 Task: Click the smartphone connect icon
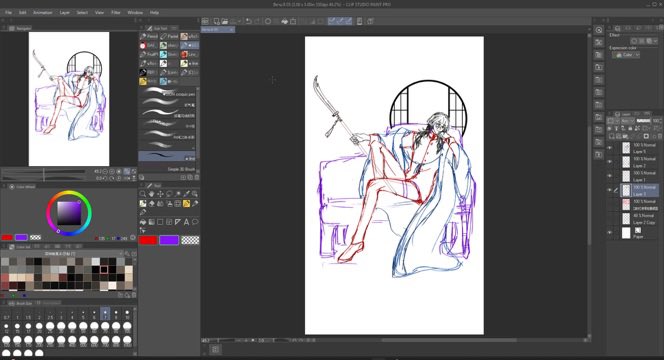point(360,21)
